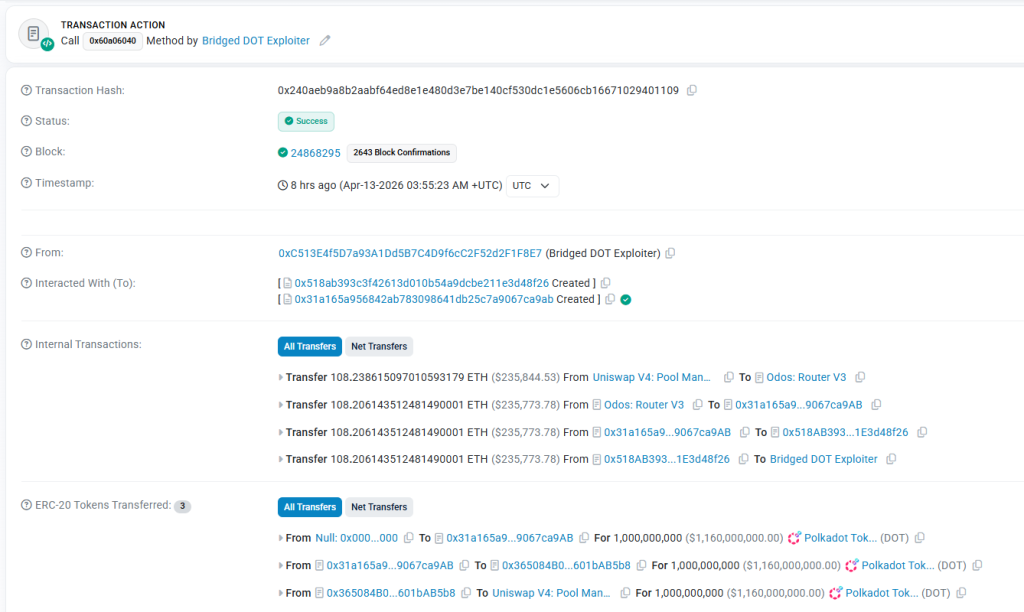Expand the first 108.2386 ETH transfer row
1024x612 pixels.
(x=281, y=378)
